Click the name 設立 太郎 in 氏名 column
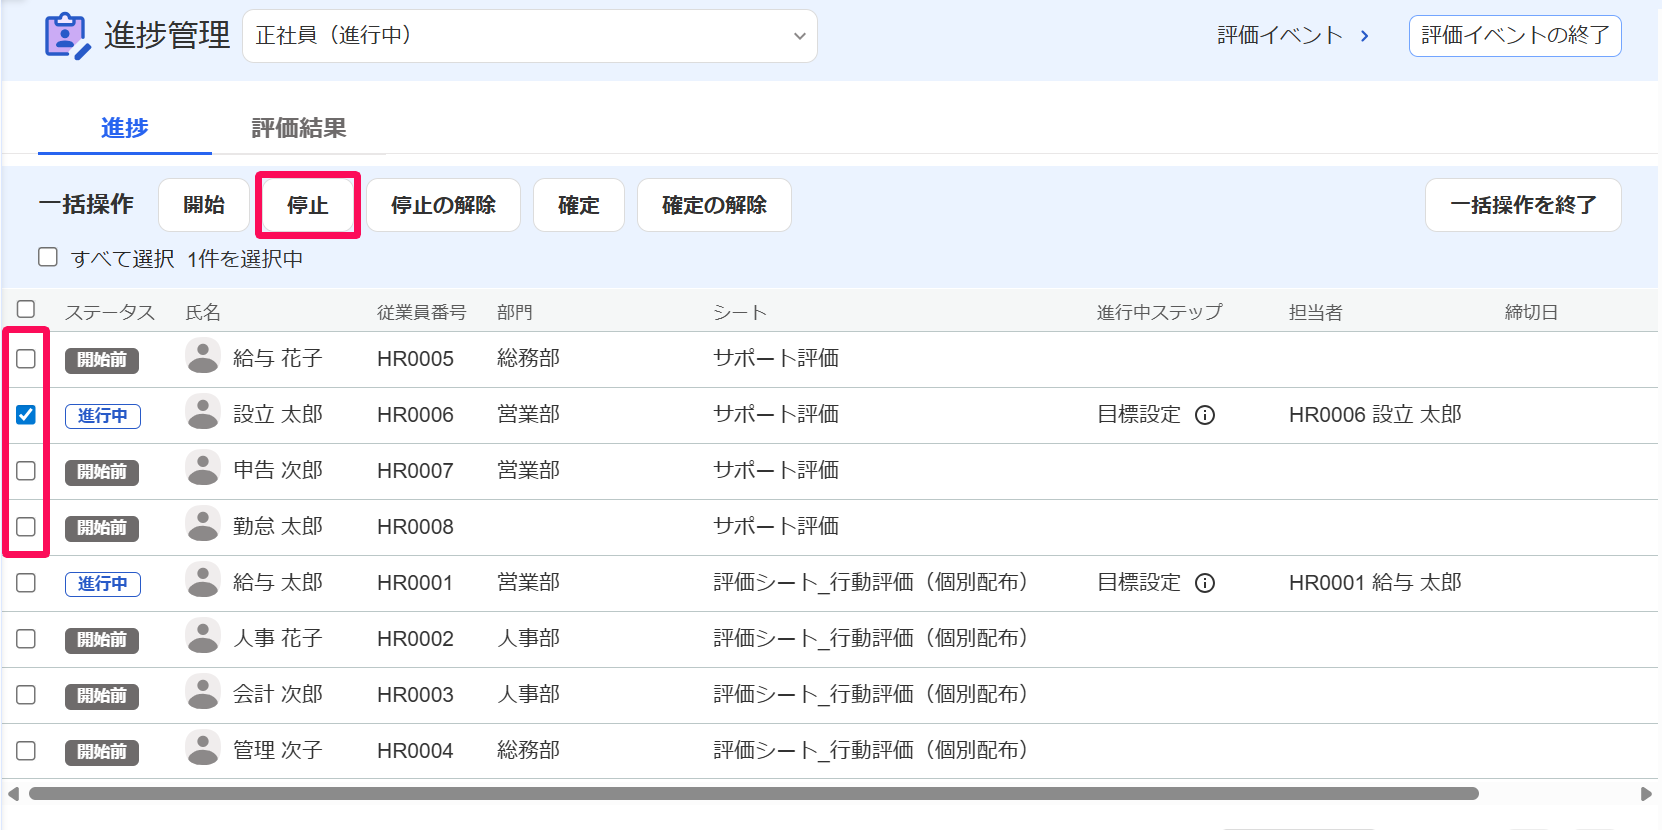This screenshot has width=1662, height=830. (x=278, y=414)
